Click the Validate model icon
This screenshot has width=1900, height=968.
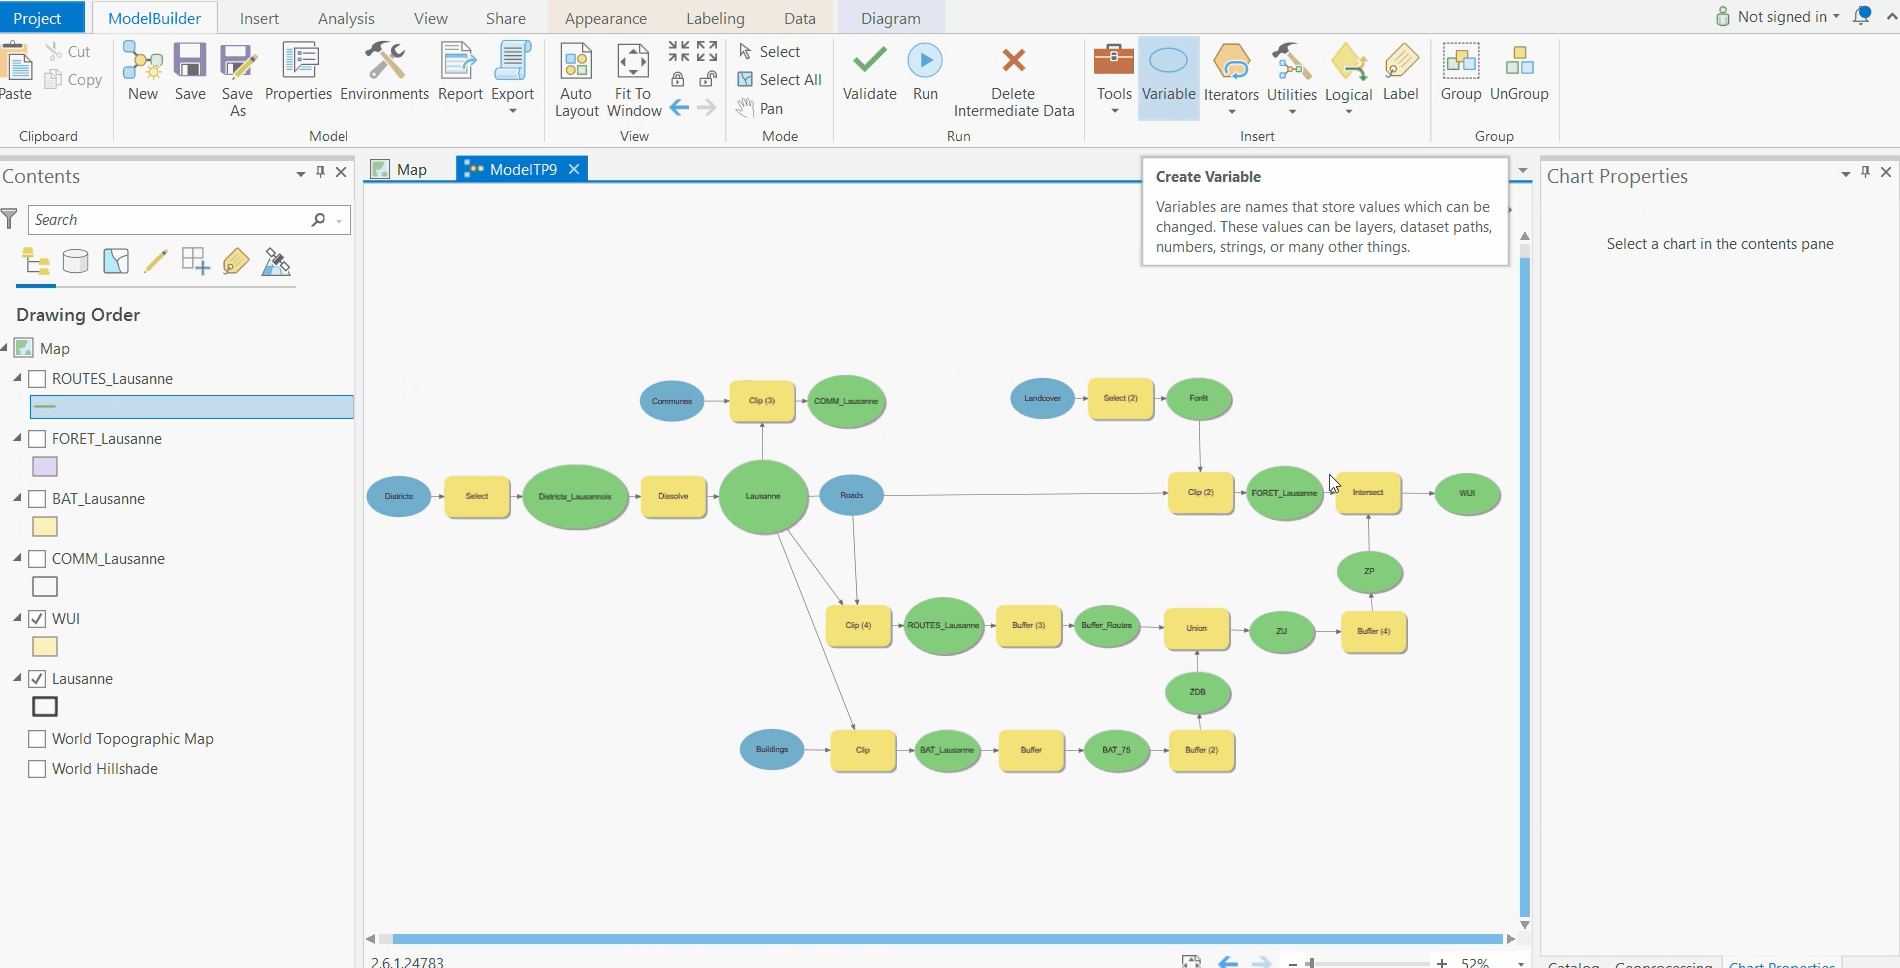point(869,73)
